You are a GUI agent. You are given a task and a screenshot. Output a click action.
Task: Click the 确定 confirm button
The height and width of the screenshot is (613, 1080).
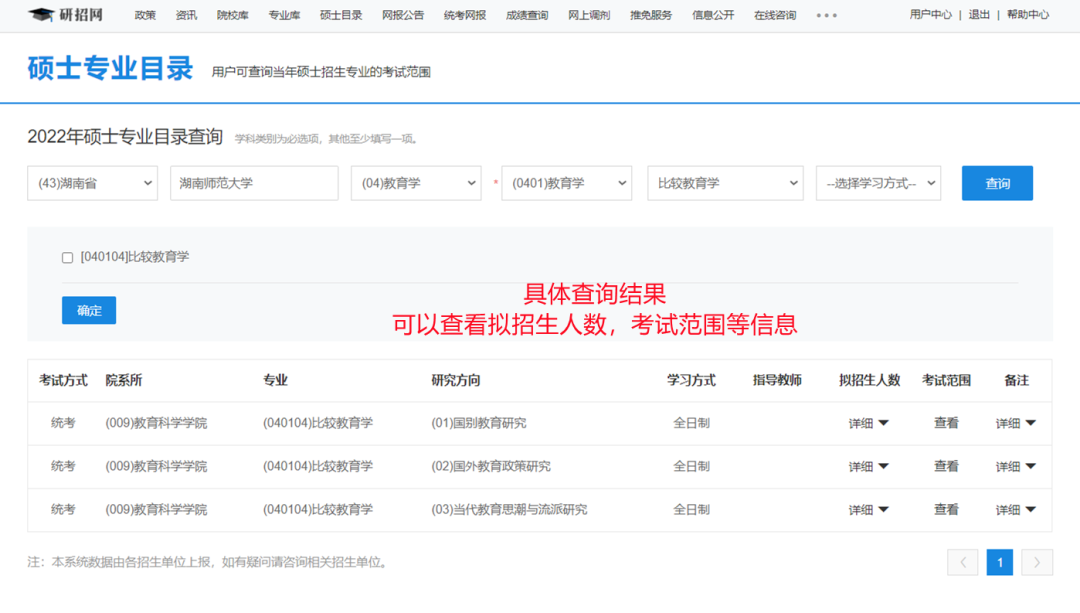coord(88,310)
